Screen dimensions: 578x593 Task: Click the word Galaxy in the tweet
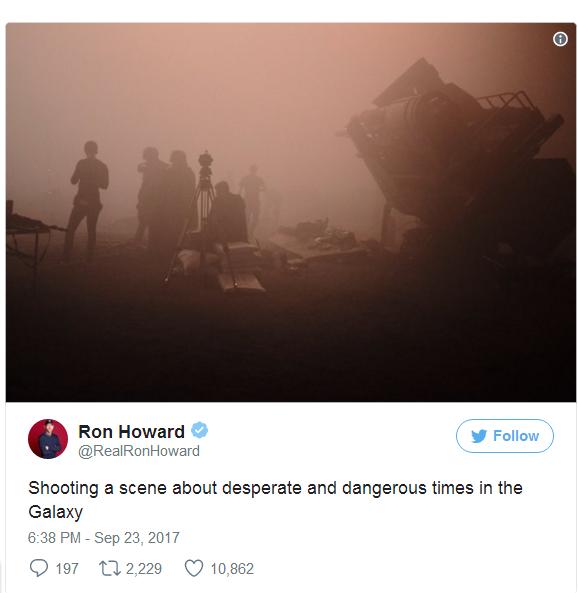(x=56, y=512)
